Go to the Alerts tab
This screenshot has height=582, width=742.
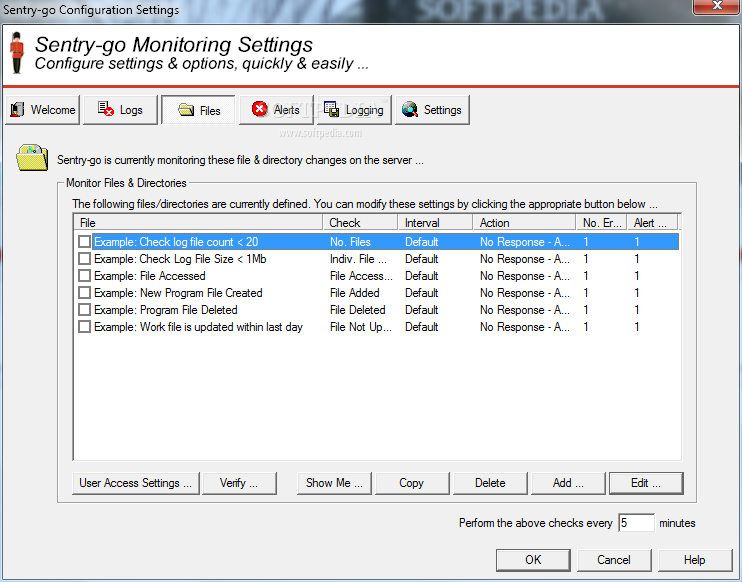point(276,110)
